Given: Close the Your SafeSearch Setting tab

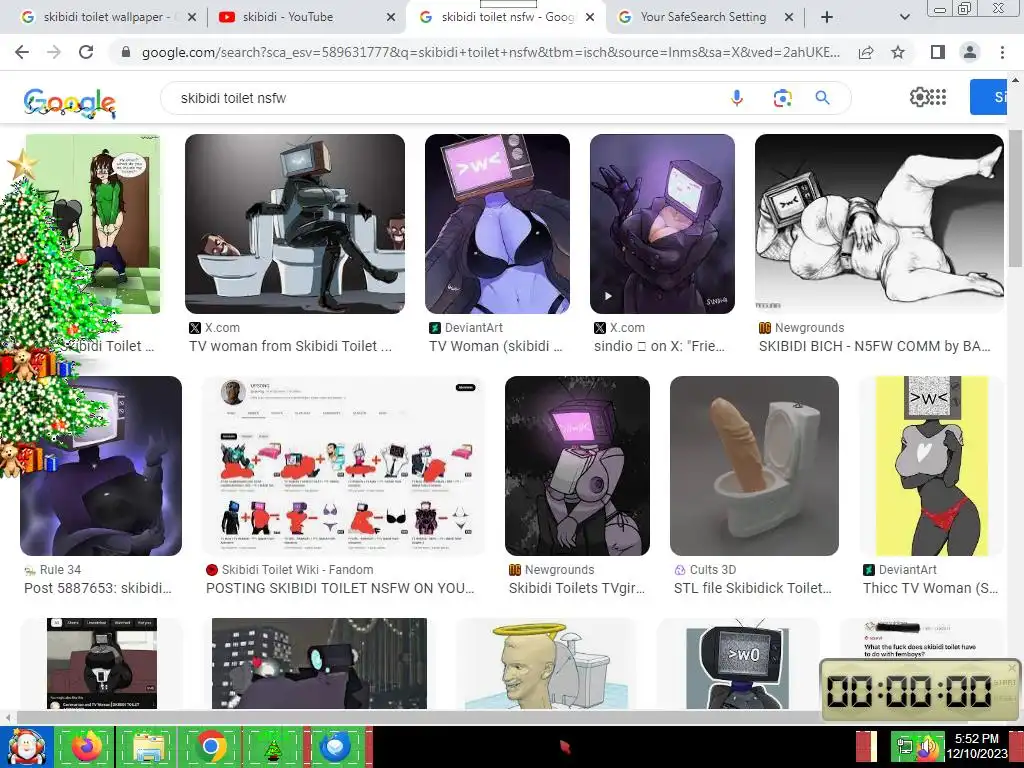Looking at the screenshot, I should 789,18.
